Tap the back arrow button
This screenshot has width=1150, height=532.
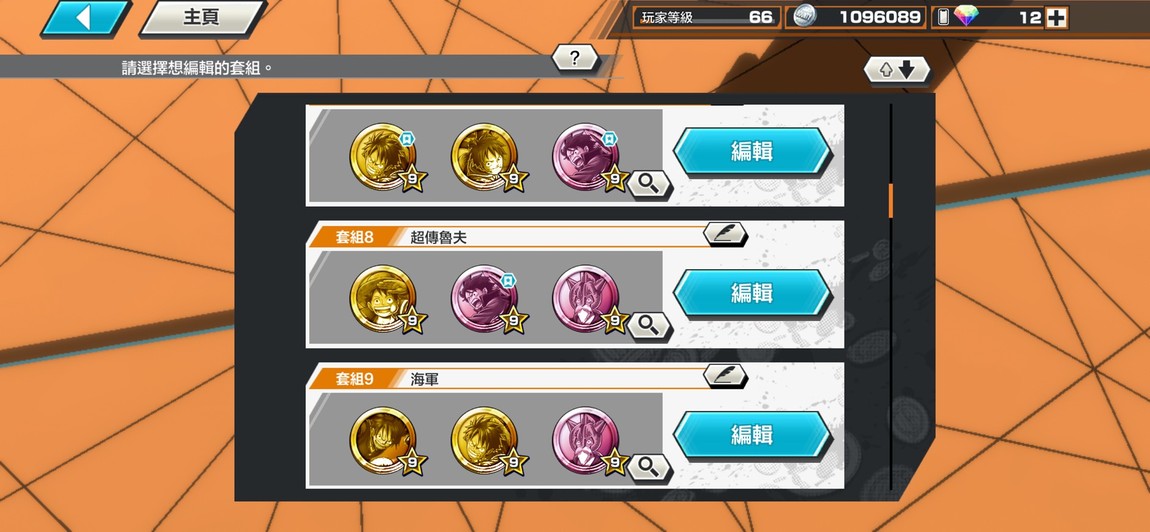coord(85,18)
